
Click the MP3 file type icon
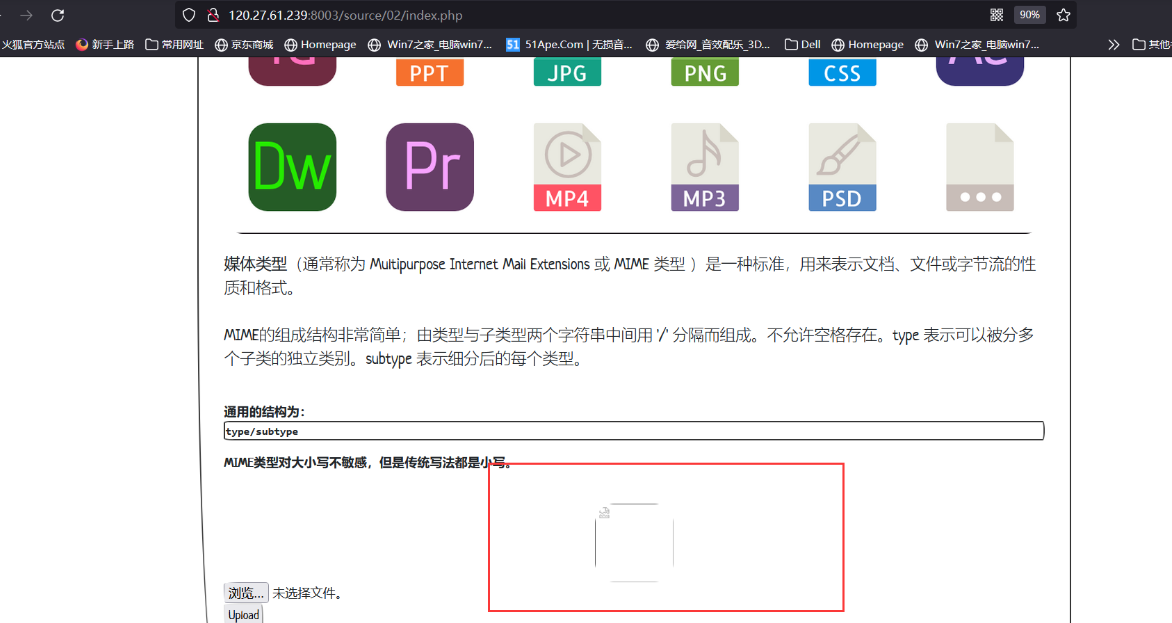pyautogui.click(x=705, y=167)
